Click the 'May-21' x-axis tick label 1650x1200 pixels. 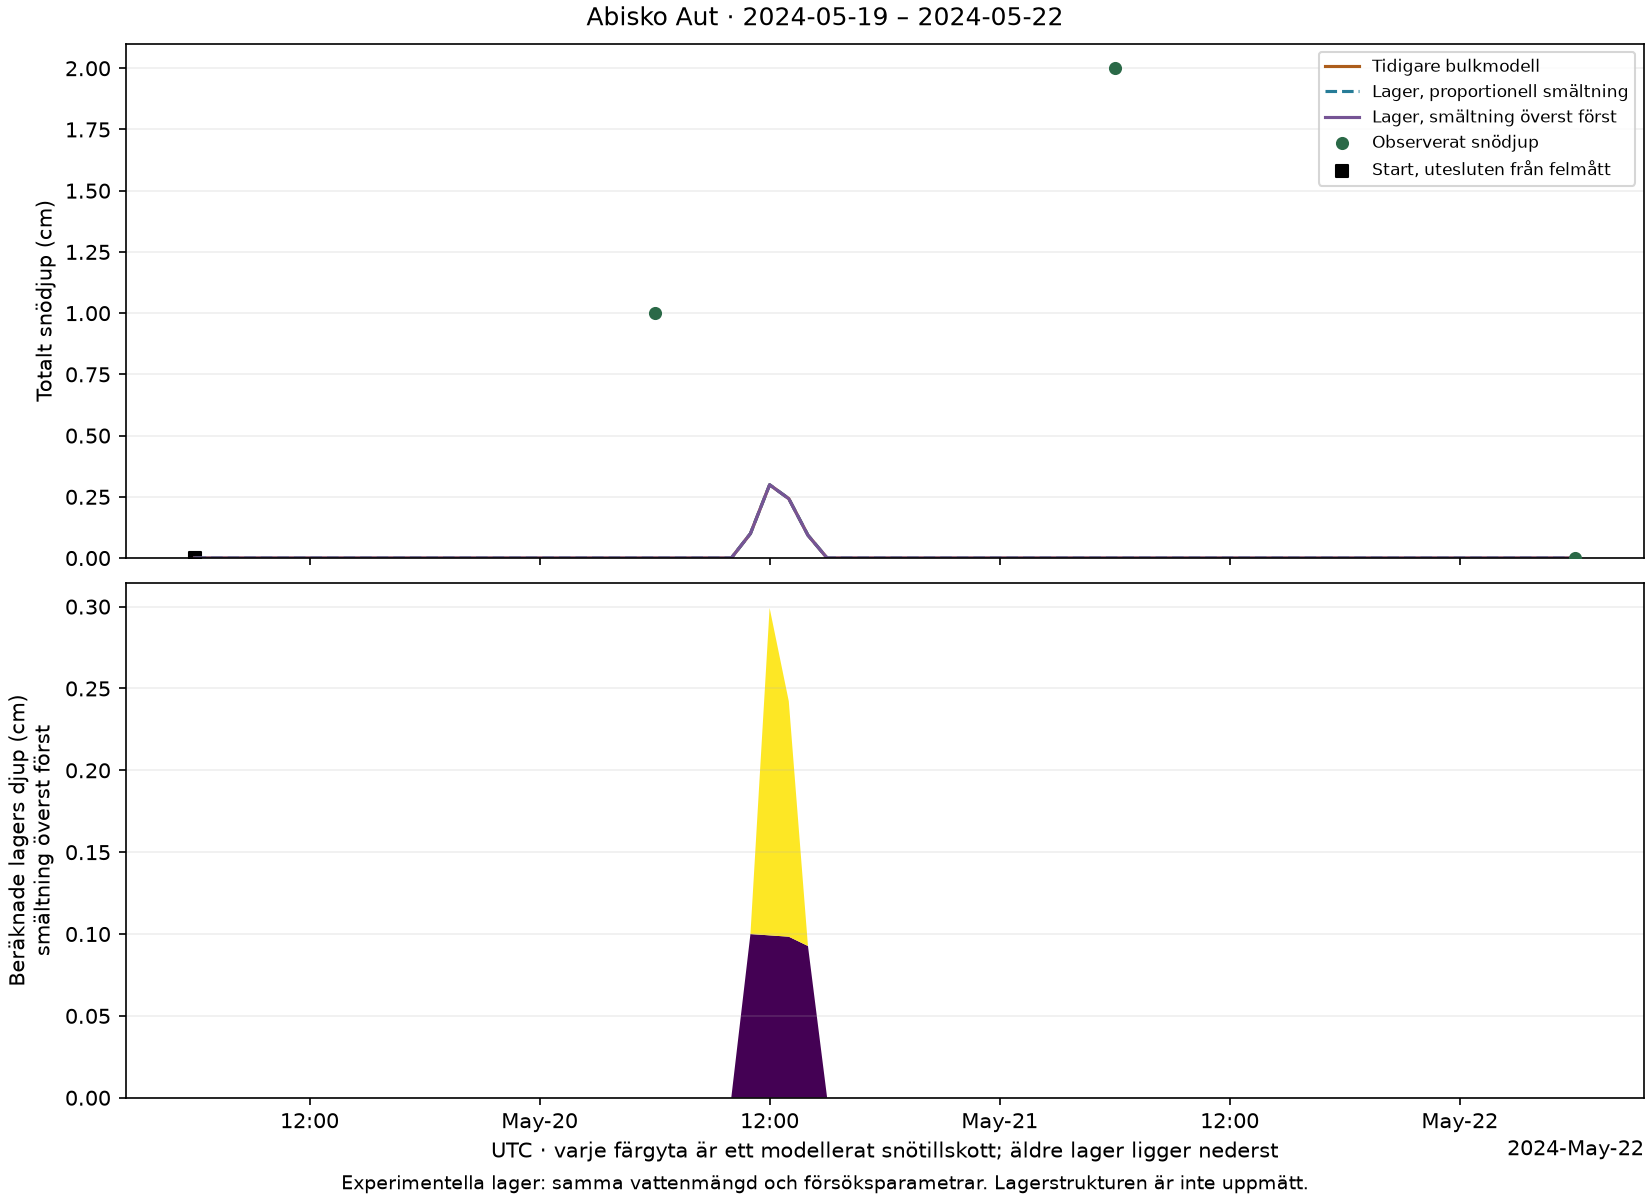[1000, 1122]
